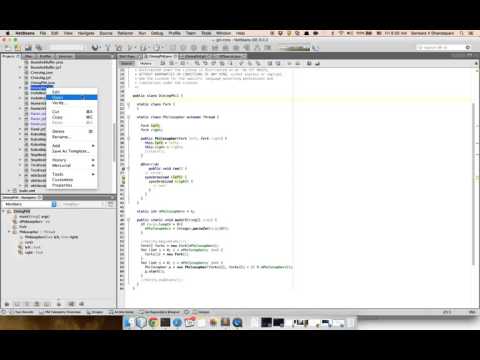Open the Navigate menu
The width and height of the screenshot is (480, 360).
[86, 33]
